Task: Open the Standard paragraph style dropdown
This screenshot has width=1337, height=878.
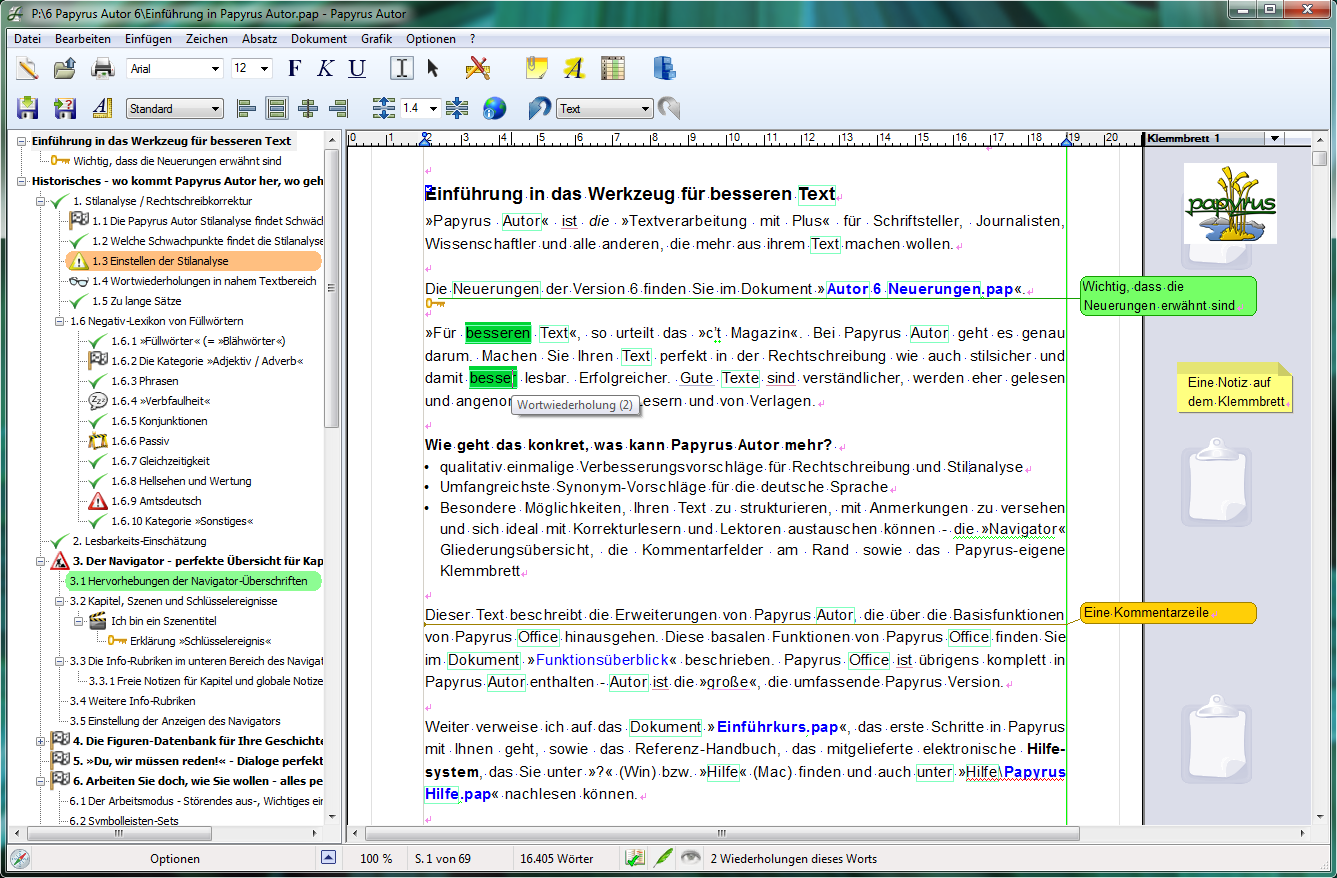Action: [x=216, y=109]
